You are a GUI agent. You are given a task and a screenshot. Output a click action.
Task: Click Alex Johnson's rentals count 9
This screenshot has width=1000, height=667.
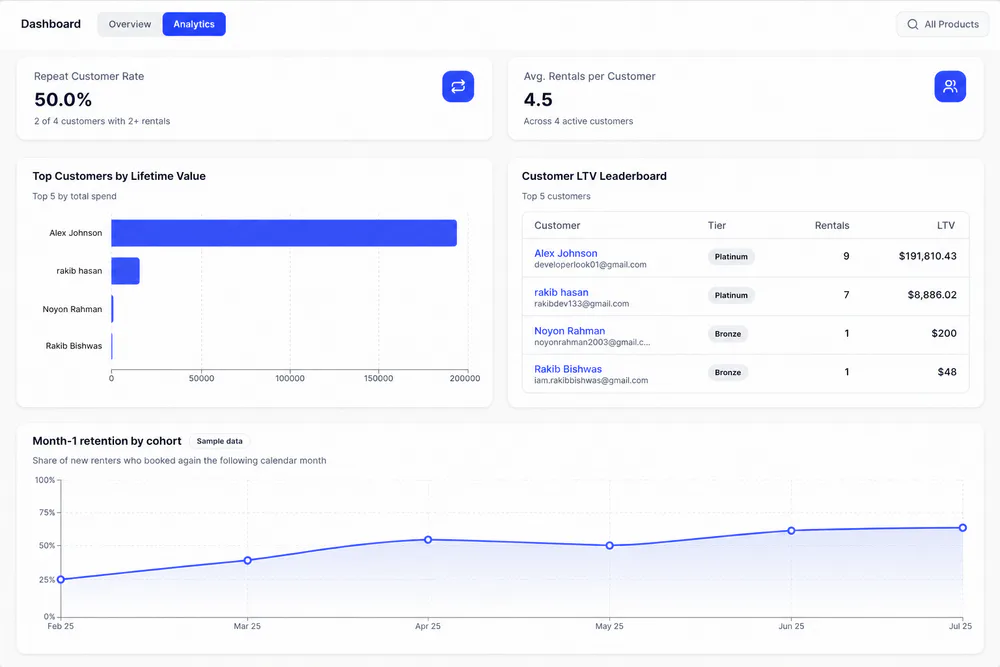[x=846, y=256]
